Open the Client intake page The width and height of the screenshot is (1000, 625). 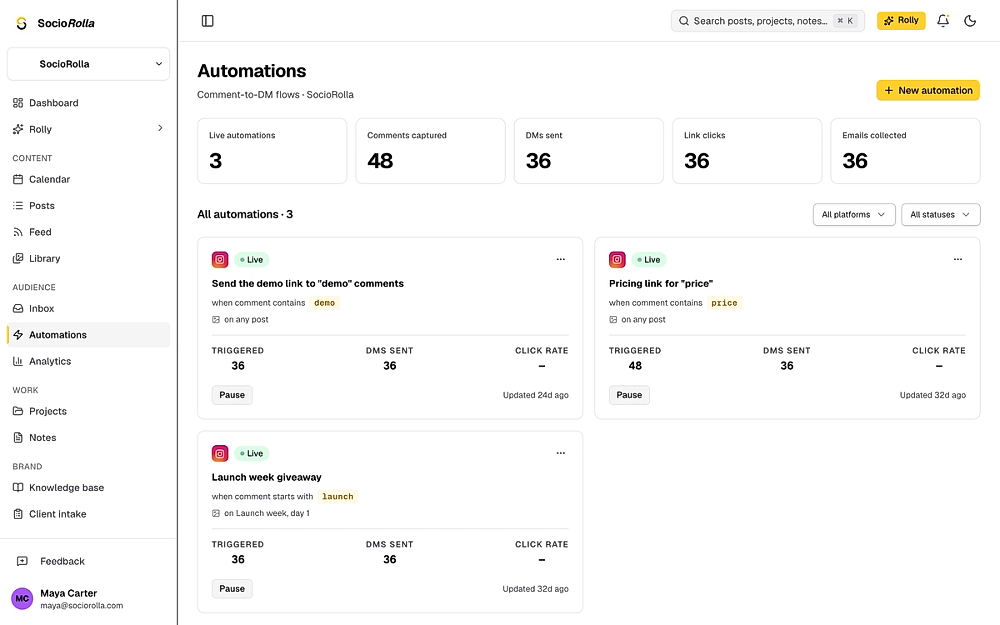coord(89,514)
